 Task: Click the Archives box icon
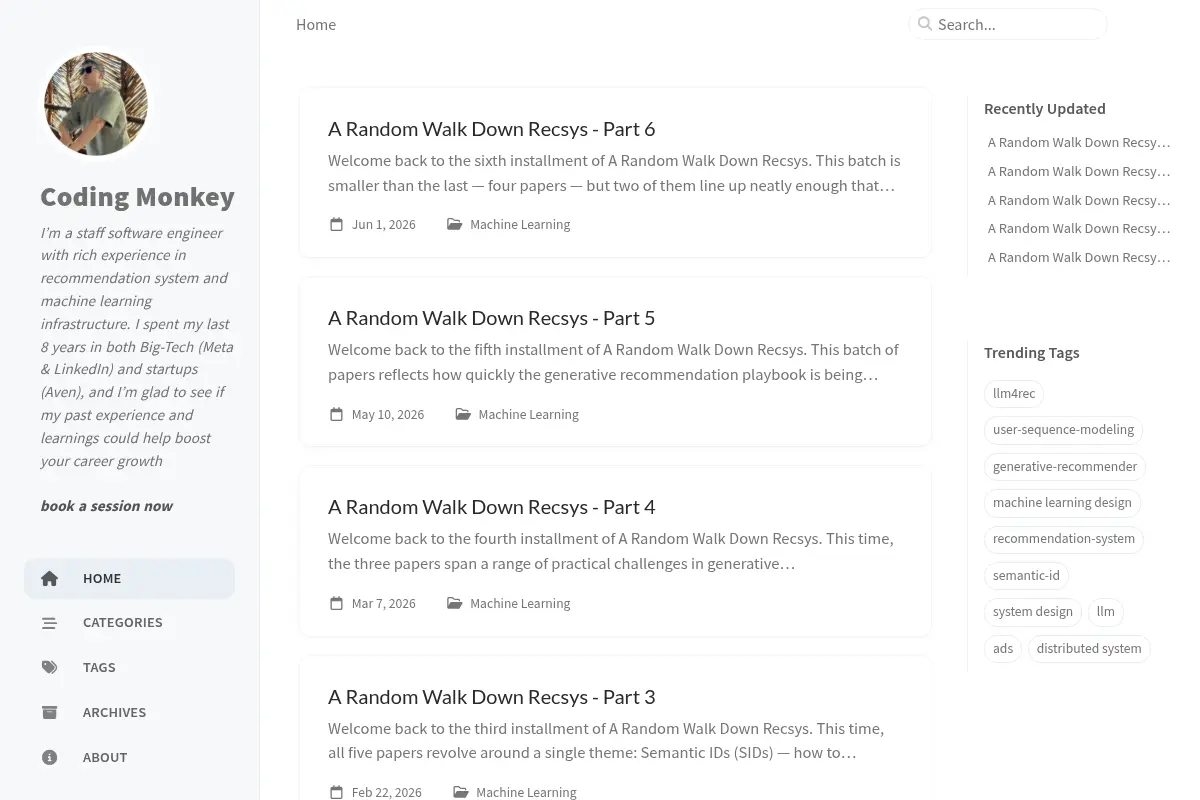[49, 712]
